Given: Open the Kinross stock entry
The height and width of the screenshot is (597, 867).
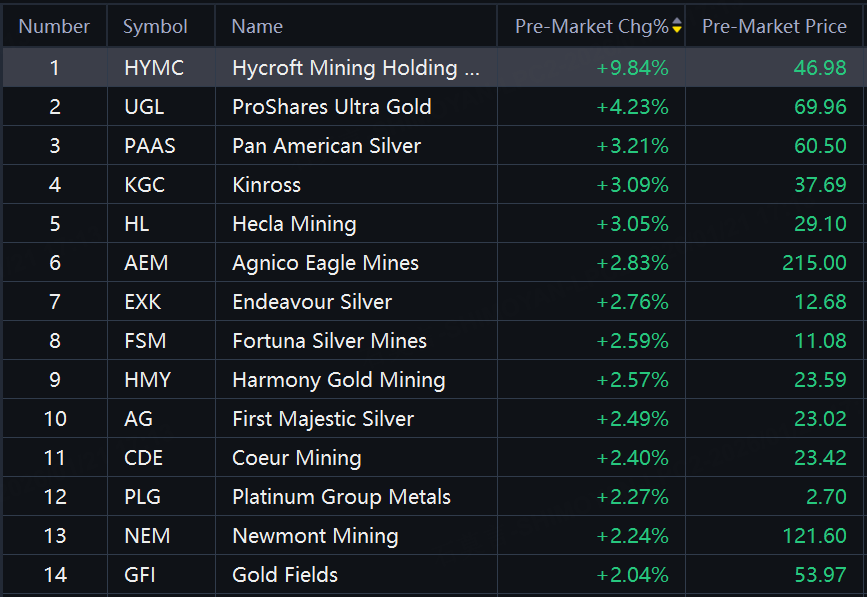Looking at the screenshot, I should [266, 185].
